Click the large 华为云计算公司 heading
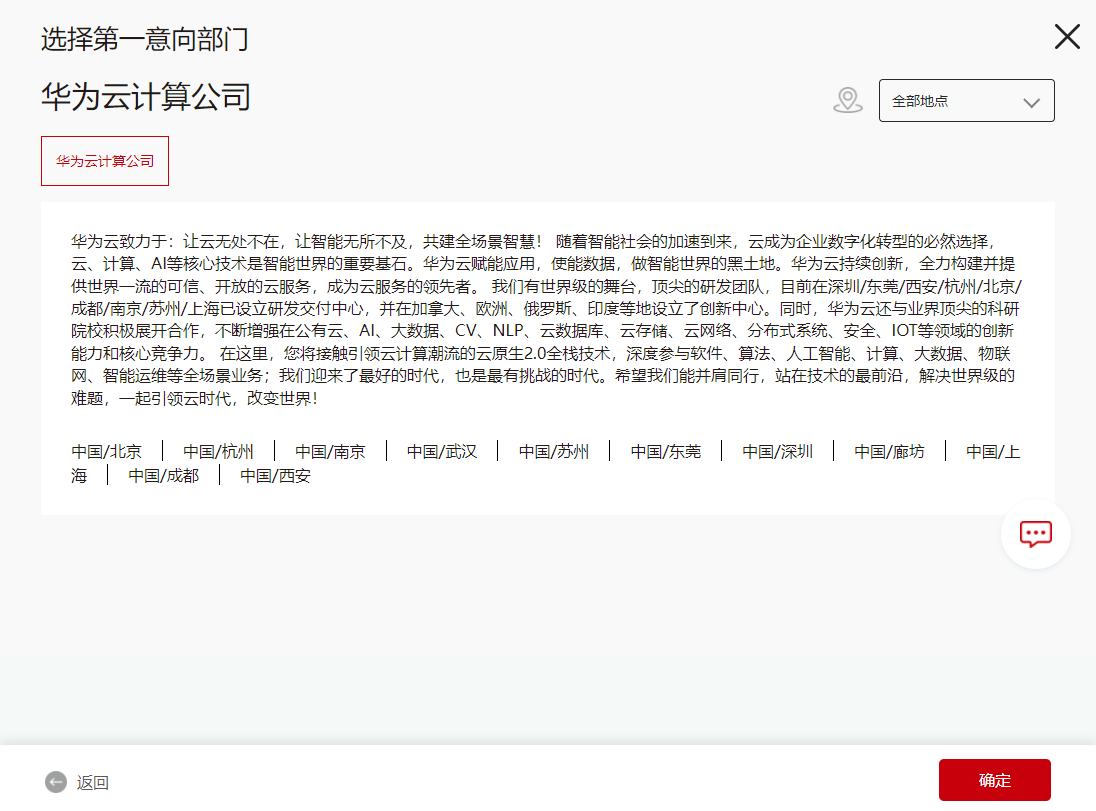The image size is (1096, 811). pyautogui.click(x=145, y=96)
